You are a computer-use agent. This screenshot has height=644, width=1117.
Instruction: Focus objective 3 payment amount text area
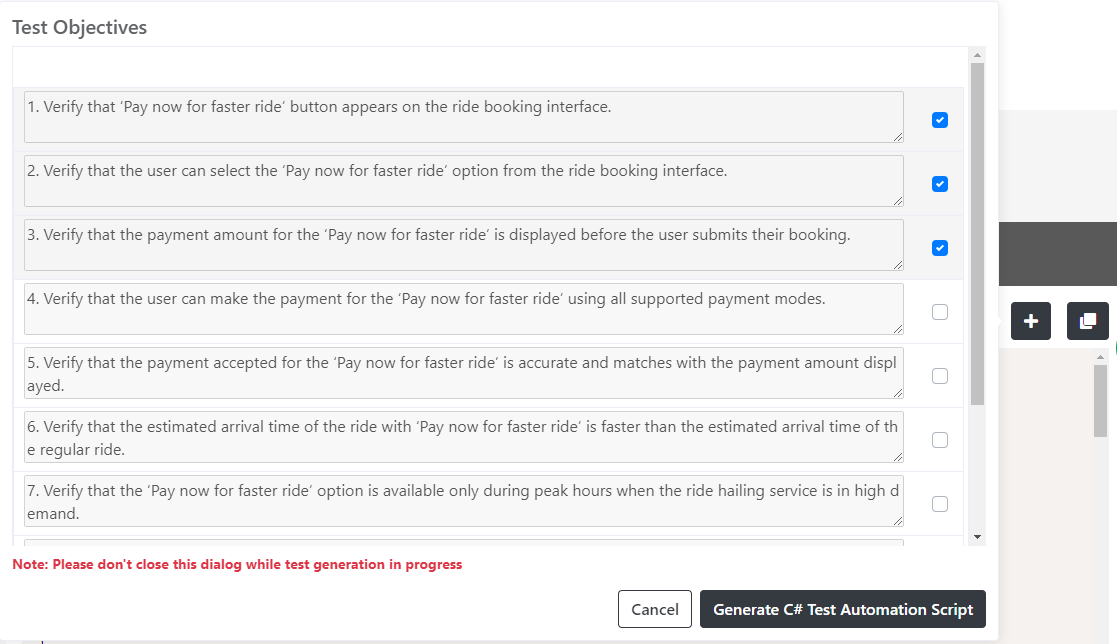coord(464,245)
